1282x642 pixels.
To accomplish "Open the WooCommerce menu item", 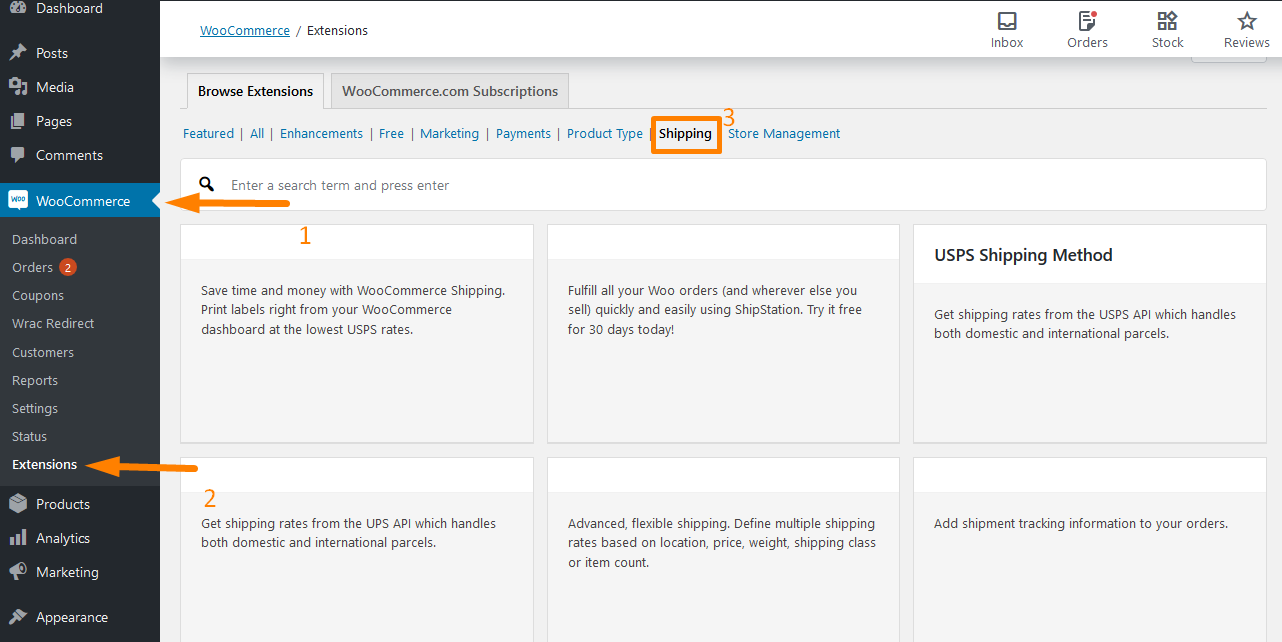I will click(x=80, y=200).
